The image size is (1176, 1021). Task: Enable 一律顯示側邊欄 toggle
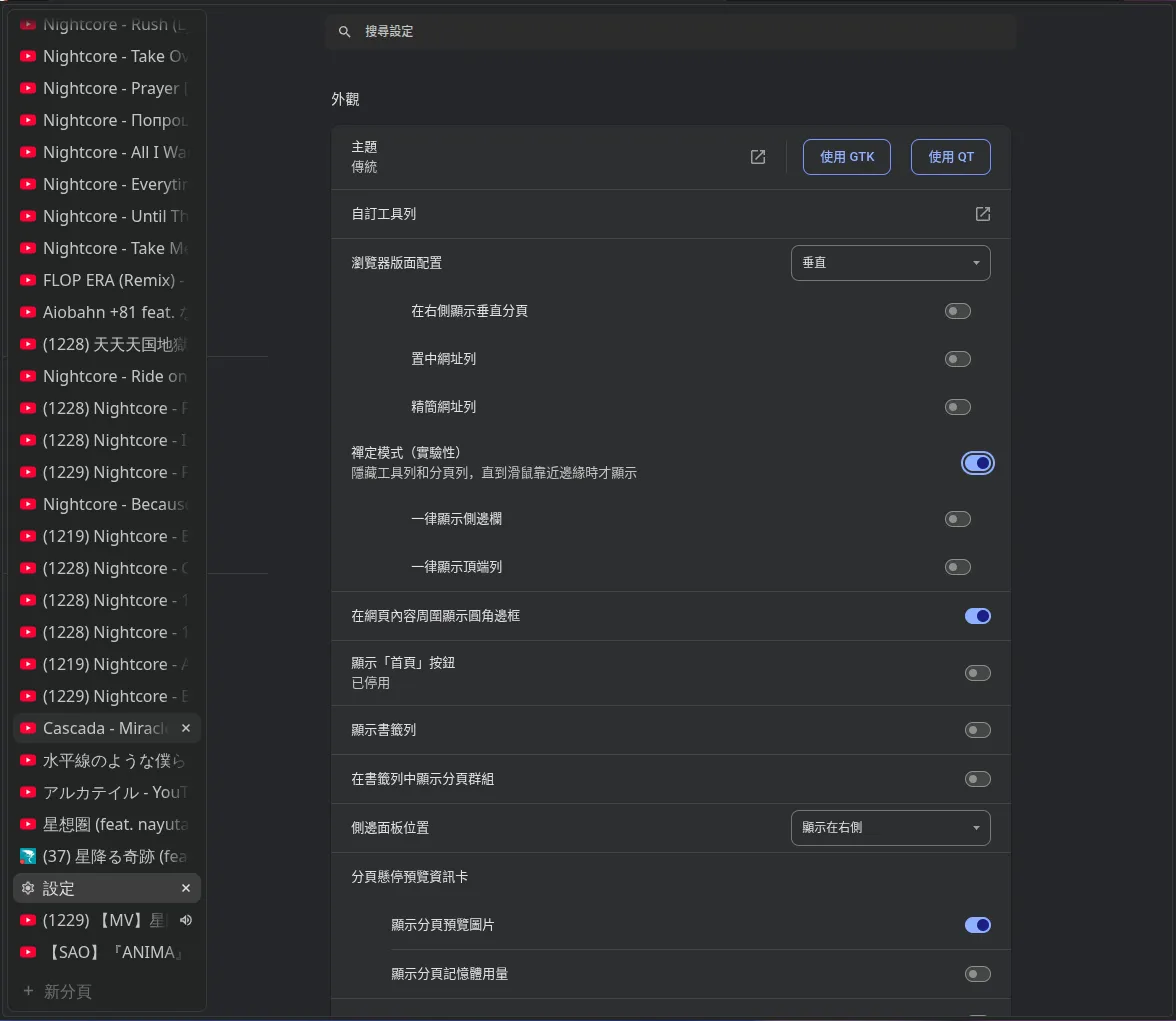click(x=958, y=519)
